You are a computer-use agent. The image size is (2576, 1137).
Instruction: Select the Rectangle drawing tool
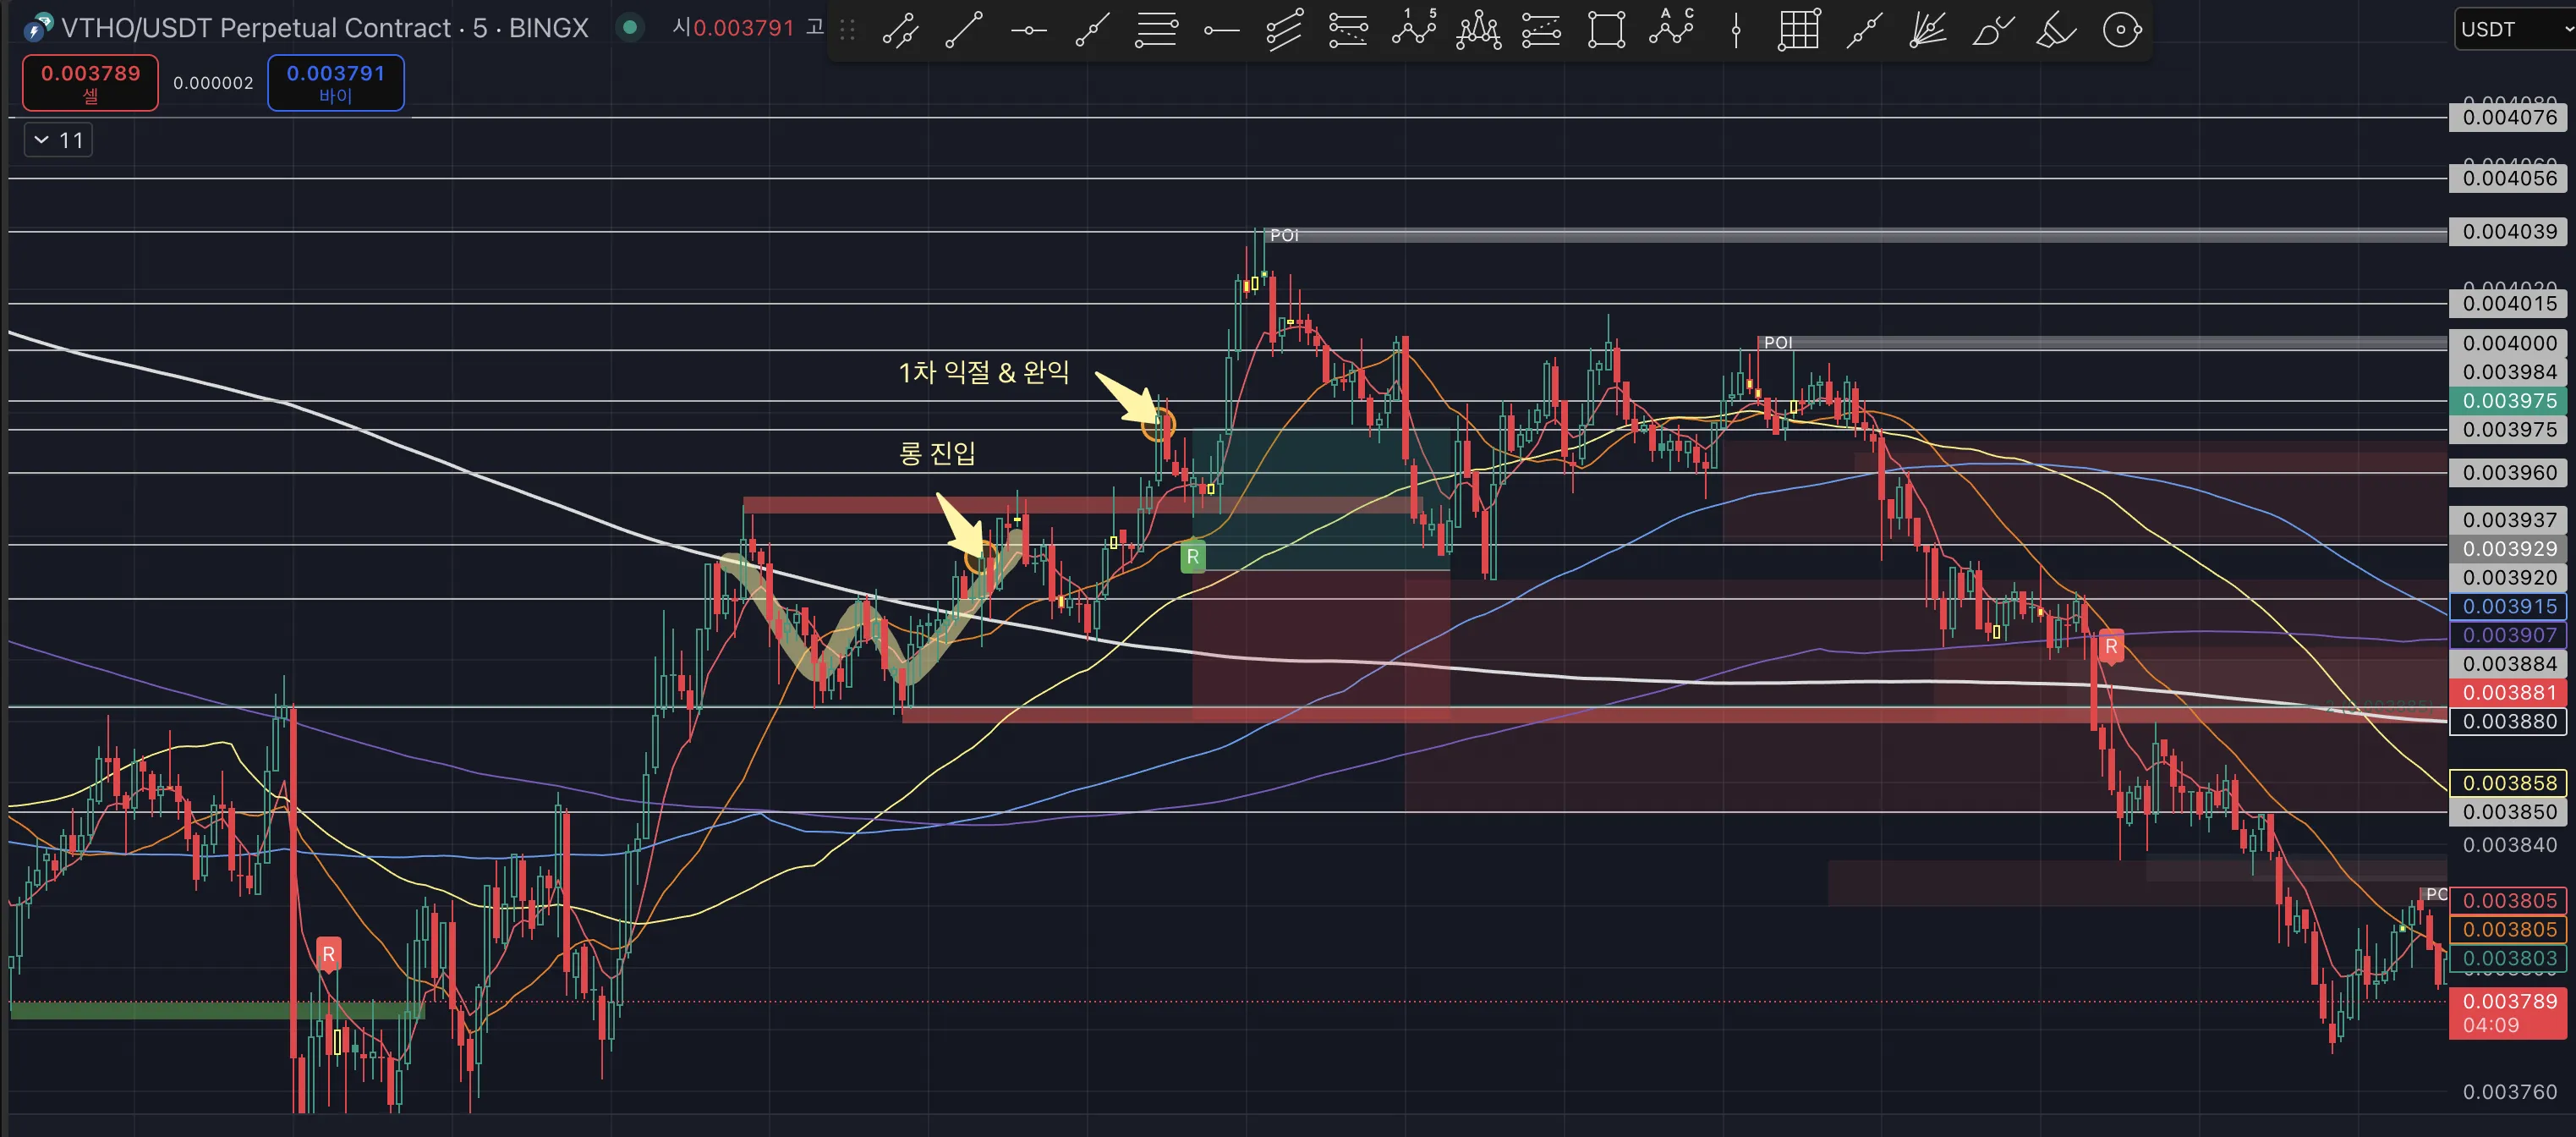click(1606, 30)
